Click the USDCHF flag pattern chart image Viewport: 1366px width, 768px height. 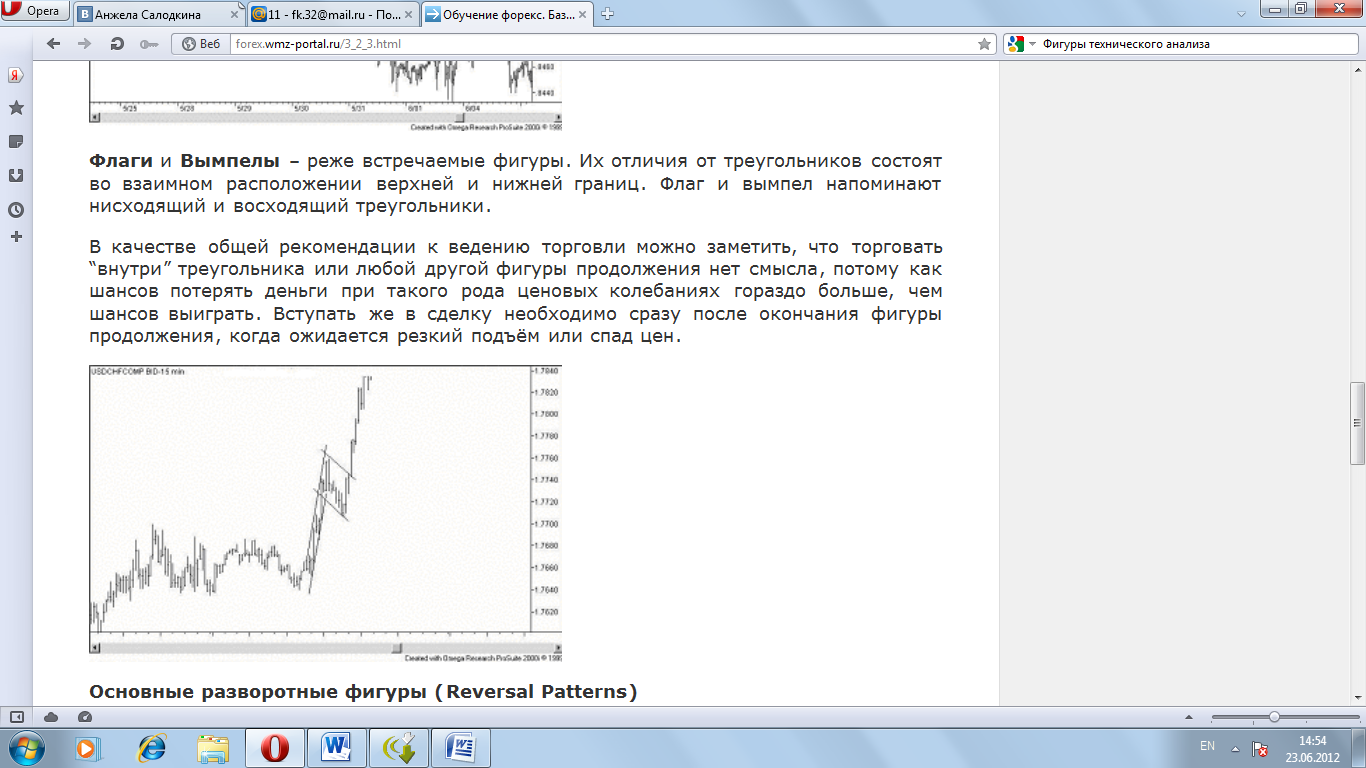(325, 513)
